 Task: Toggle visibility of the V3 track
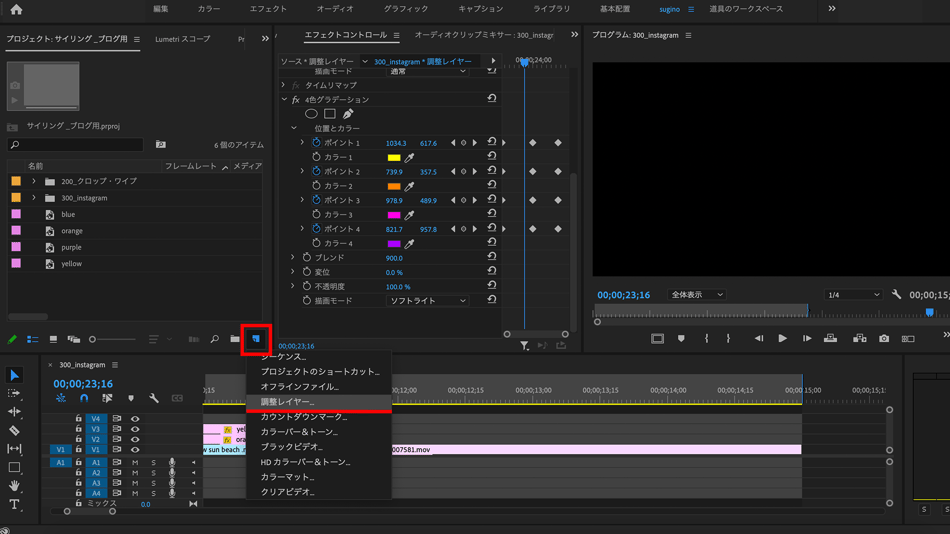pos(135,429)
